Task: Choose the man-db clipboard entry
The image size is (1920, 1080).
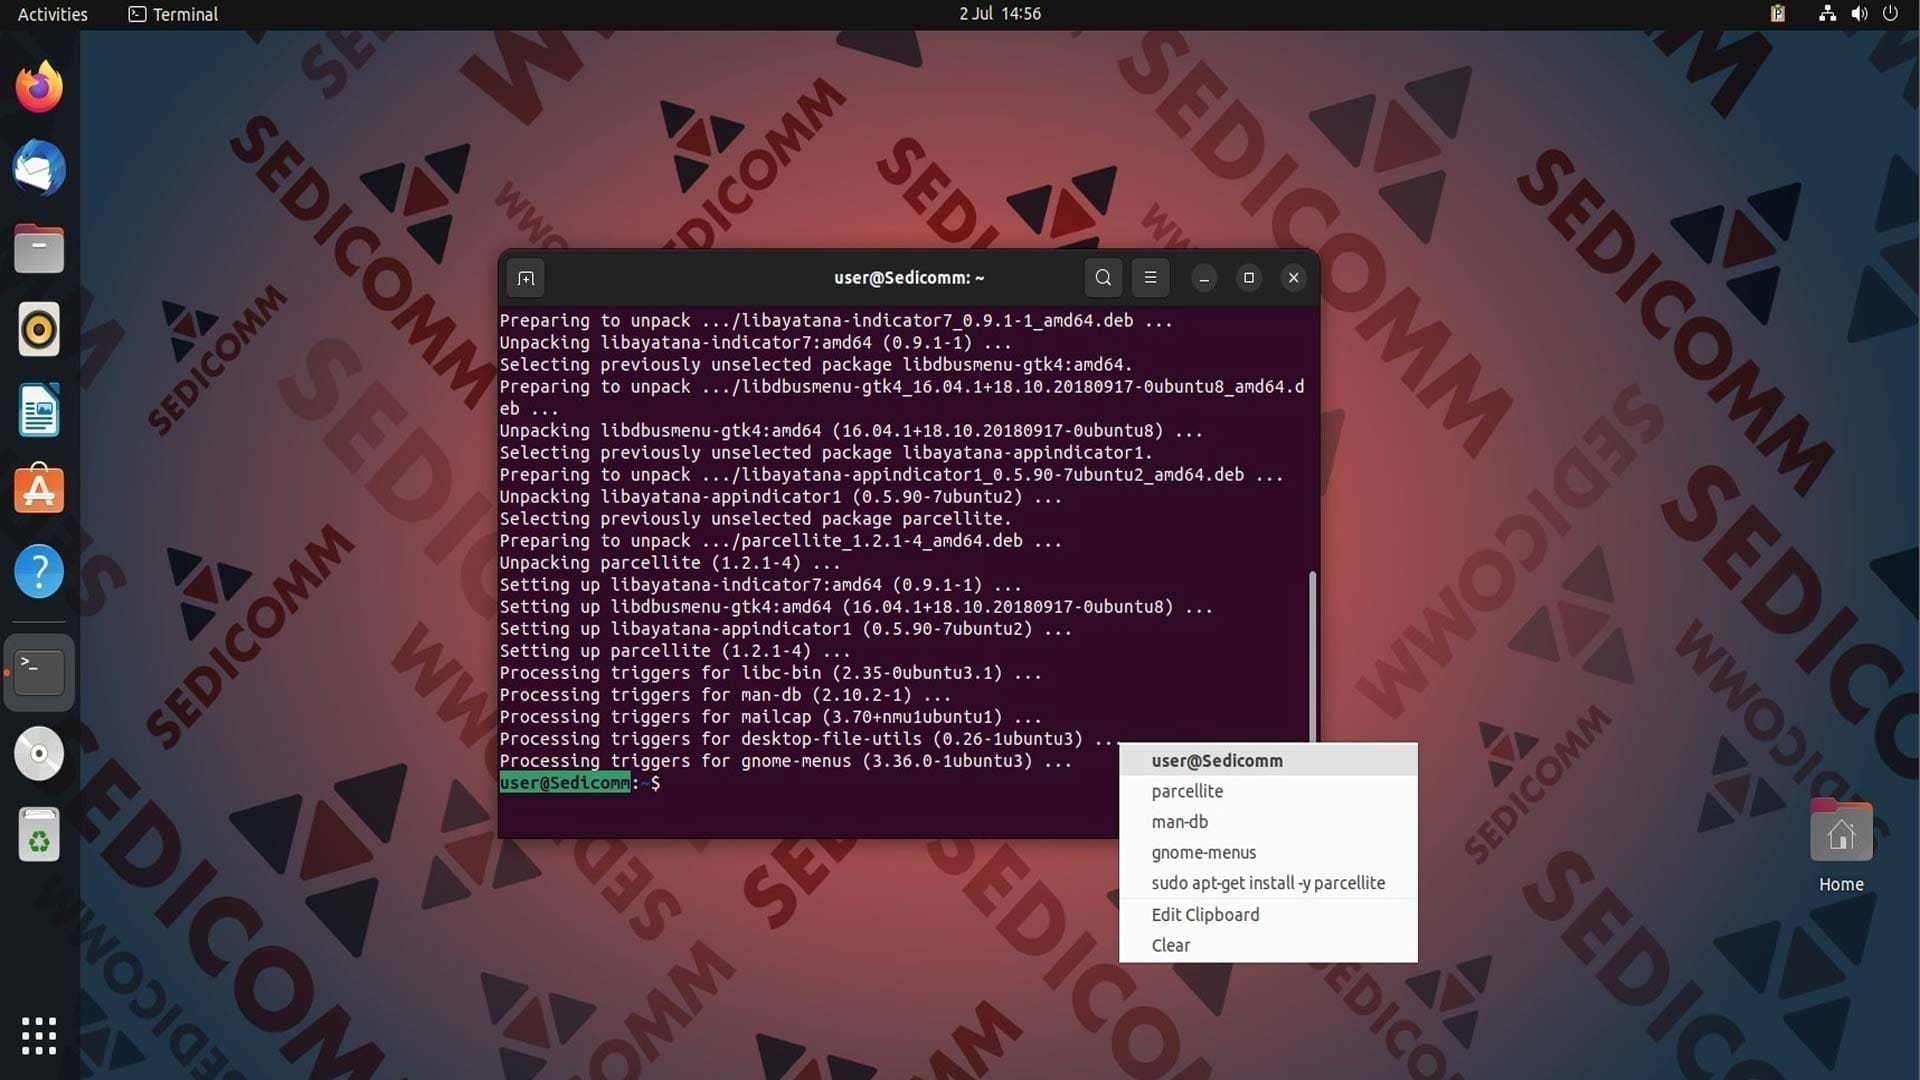Action: (x=1268, y=822)
